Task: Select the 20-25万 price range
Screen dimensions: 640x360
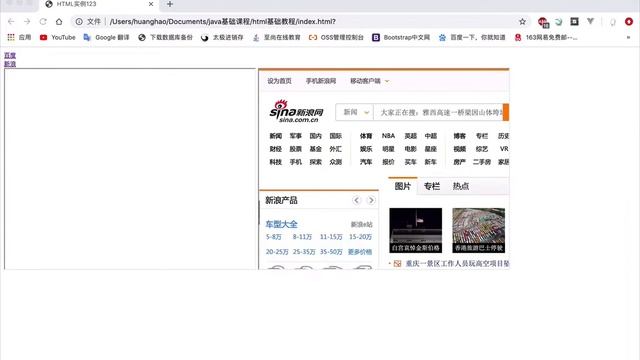Action: [277, 252]
